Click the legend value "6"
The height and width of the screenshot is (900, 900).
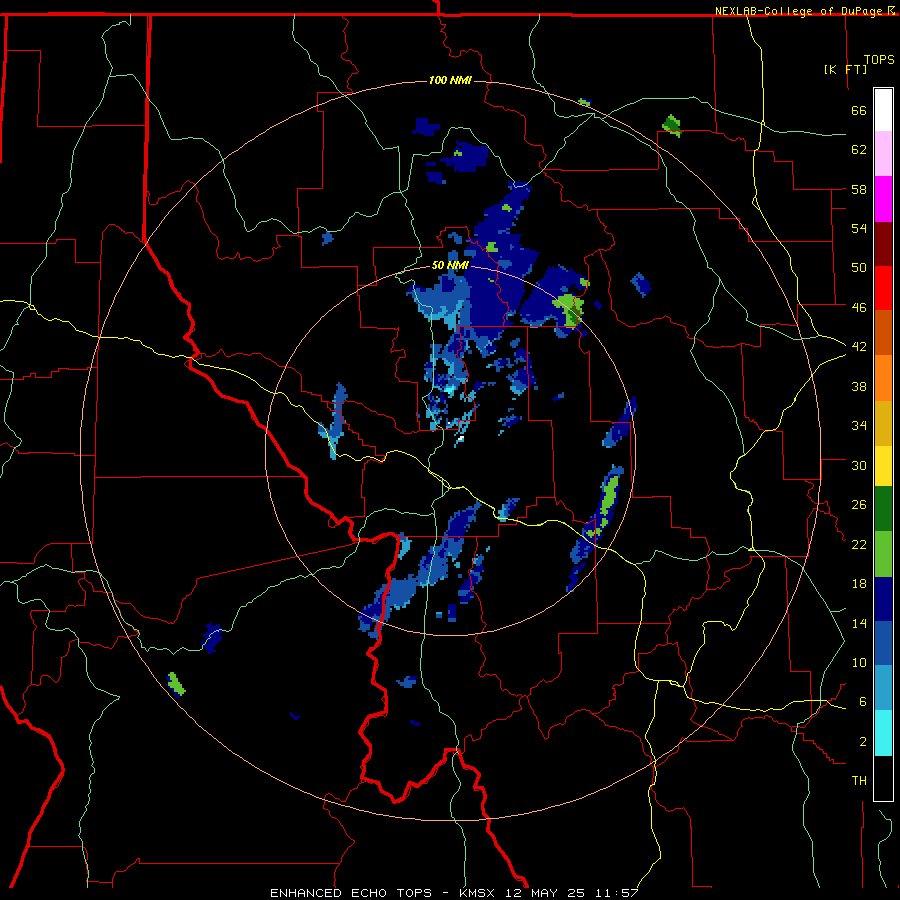coord(863,702)
